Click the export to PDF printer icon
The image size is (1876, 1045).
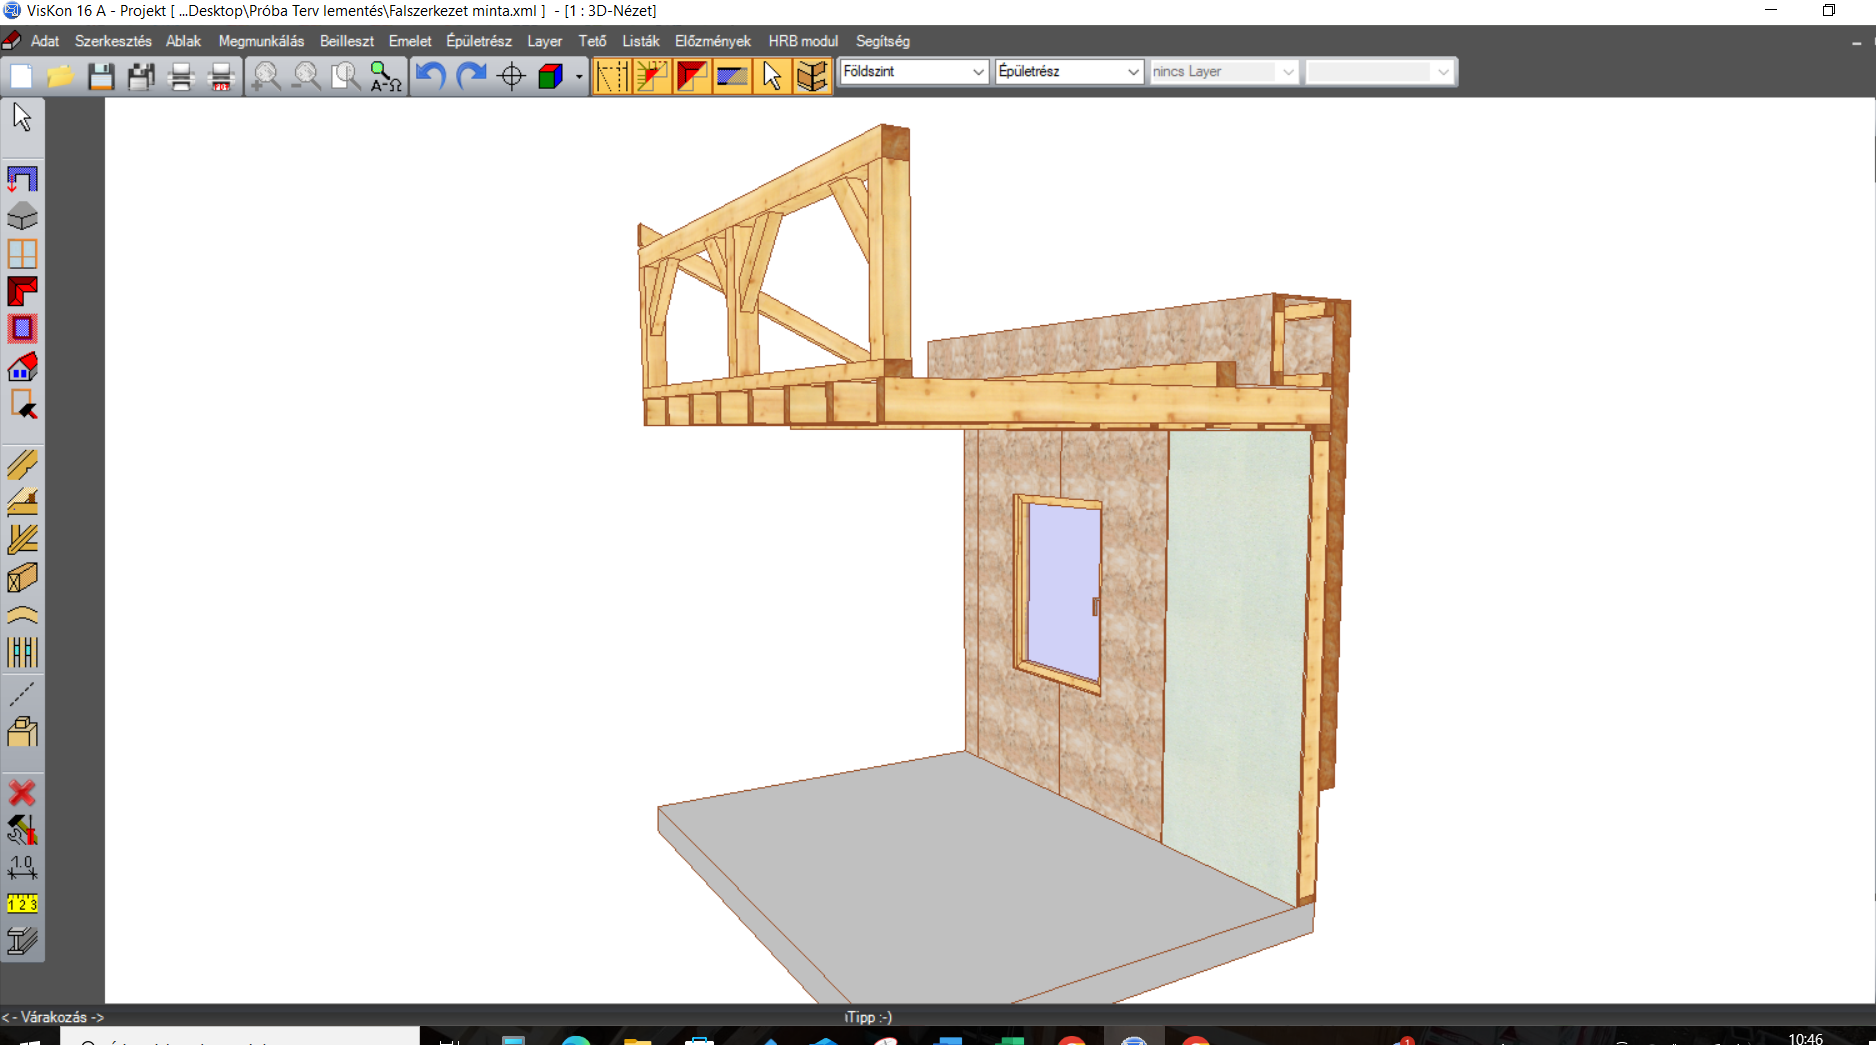point(221,76)
